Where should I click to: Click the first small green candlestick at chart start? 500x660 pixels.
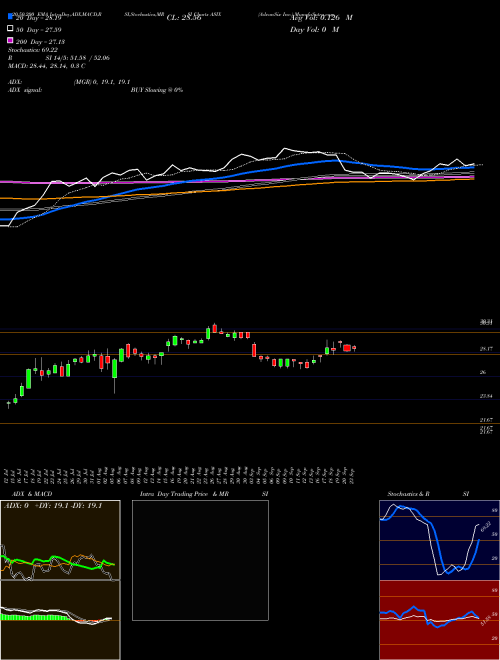coord(8,404)
